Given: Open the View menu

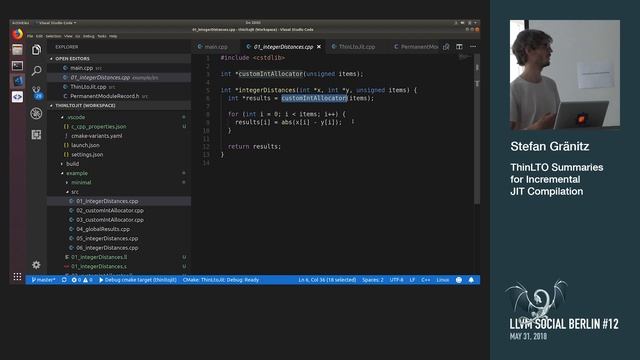Looking at the screenshot, I should coord(68,36).
